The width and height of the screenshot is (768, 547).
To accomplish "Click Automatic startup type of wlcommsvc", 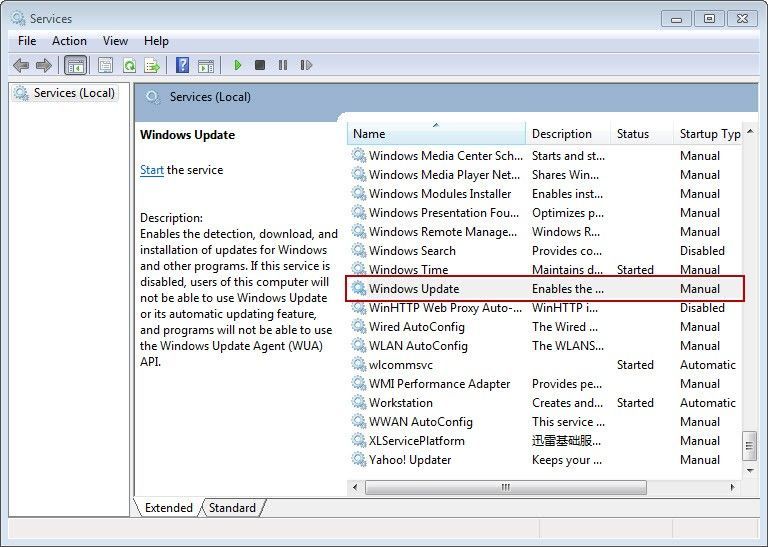I will pos(708,364).
